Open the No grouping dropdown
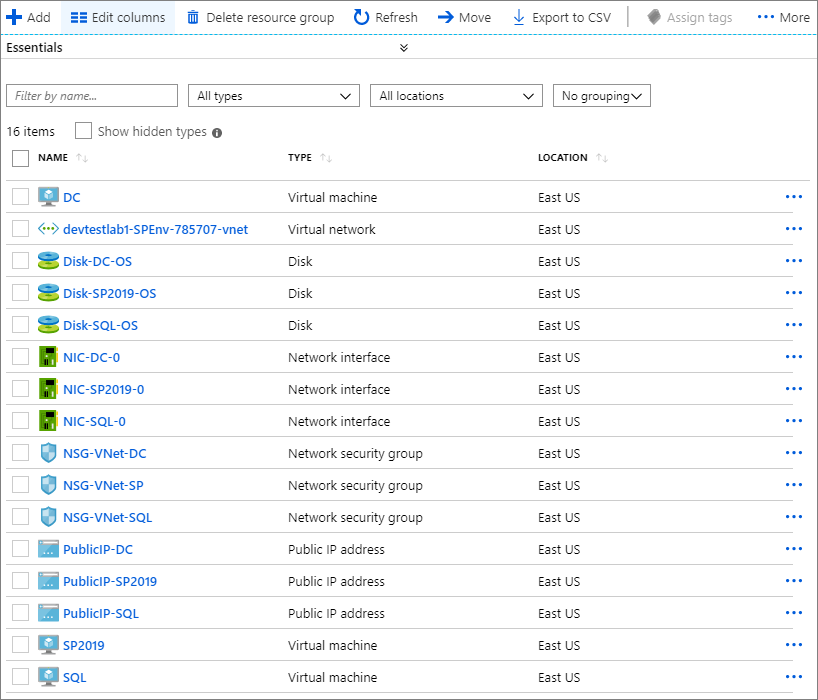The height and width of the screenshot is (700, 818). [602, 95]
